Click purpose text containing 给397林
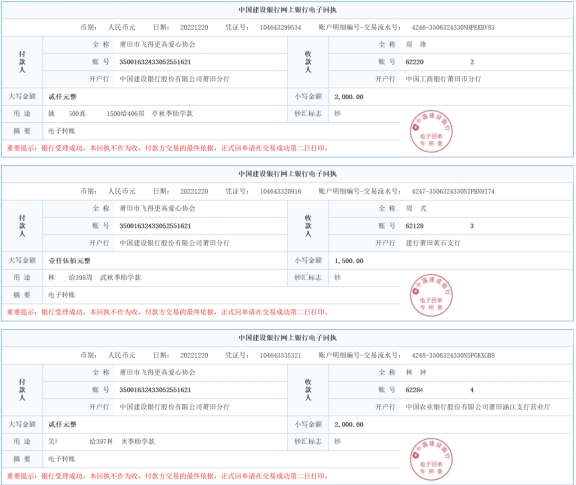This screenshot has width=576, height=485. click(101, 441)
